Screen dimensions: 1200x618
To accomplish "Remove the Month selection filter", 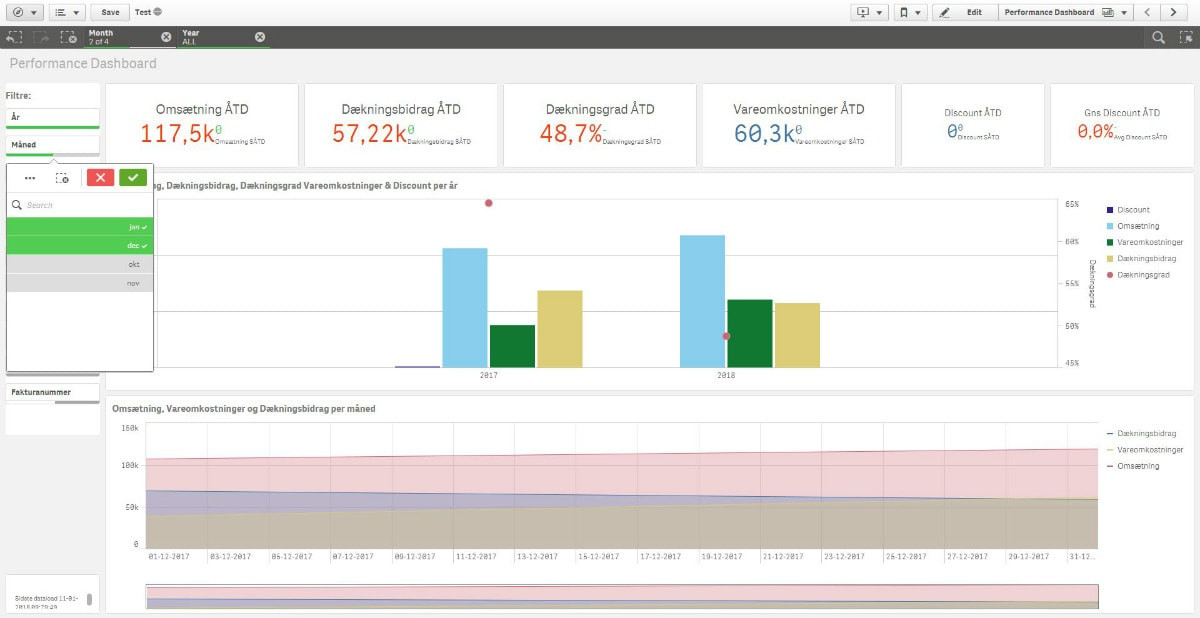I will 167,37.
